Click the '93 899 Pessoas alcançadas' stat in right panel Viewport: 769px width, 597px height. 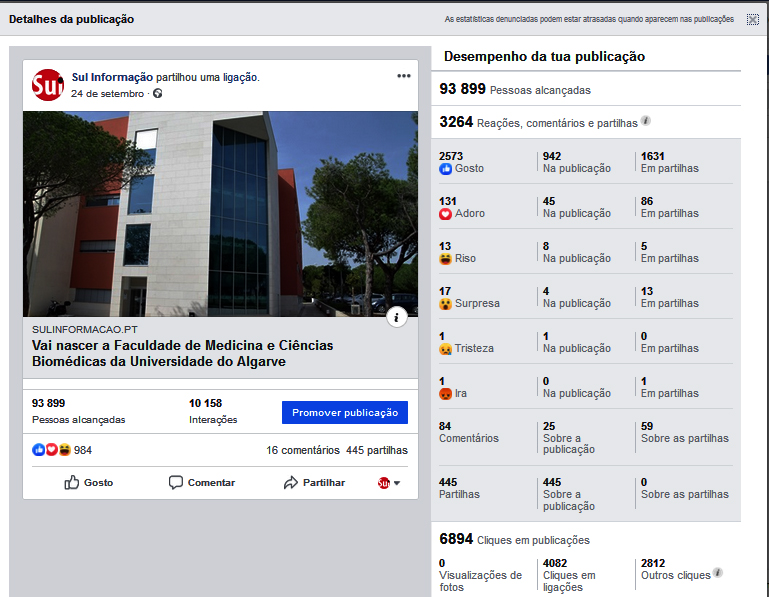click(515, 89)
